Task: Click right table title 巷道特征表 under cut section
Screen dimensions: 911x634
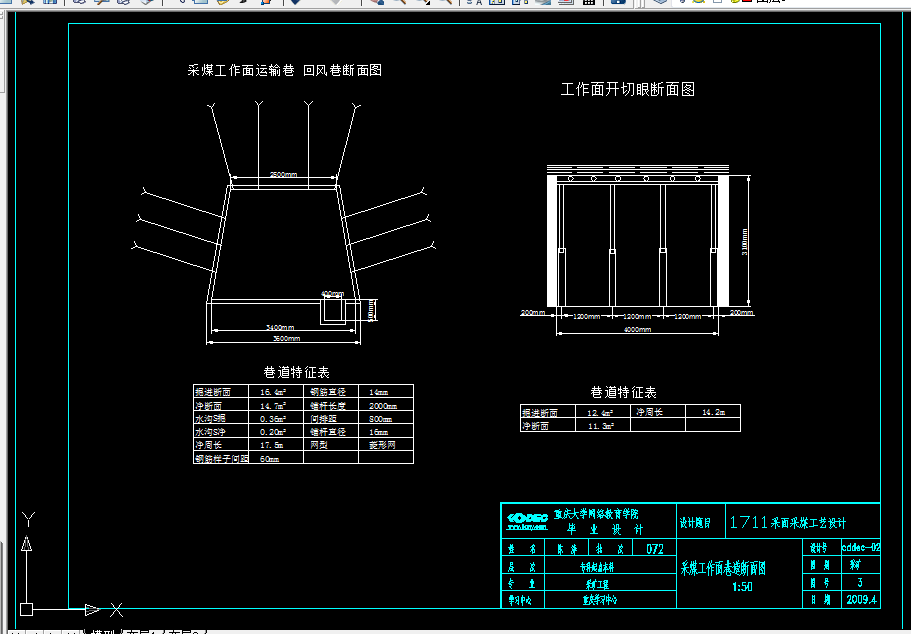Action: [623, 392]
